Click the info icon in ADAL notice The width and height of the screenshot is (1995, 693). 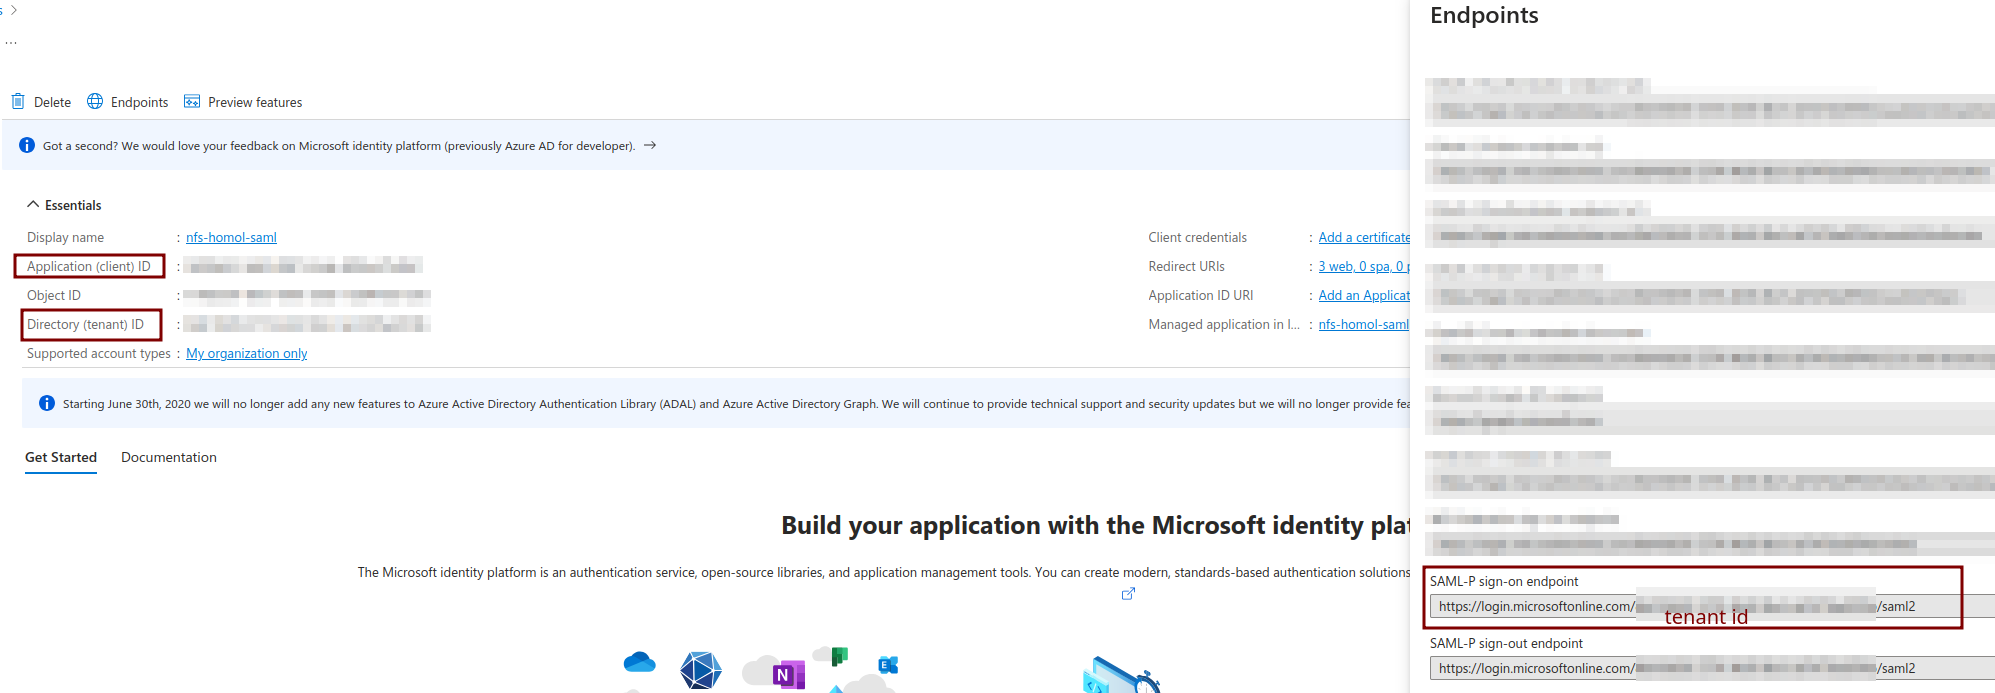pos(47,404)
